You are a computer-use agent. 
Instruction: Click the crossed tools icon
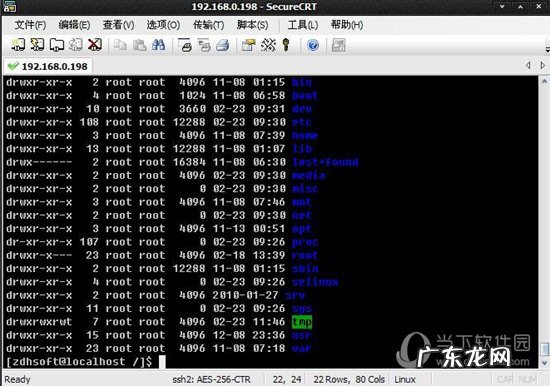click(x=268, y=45)
